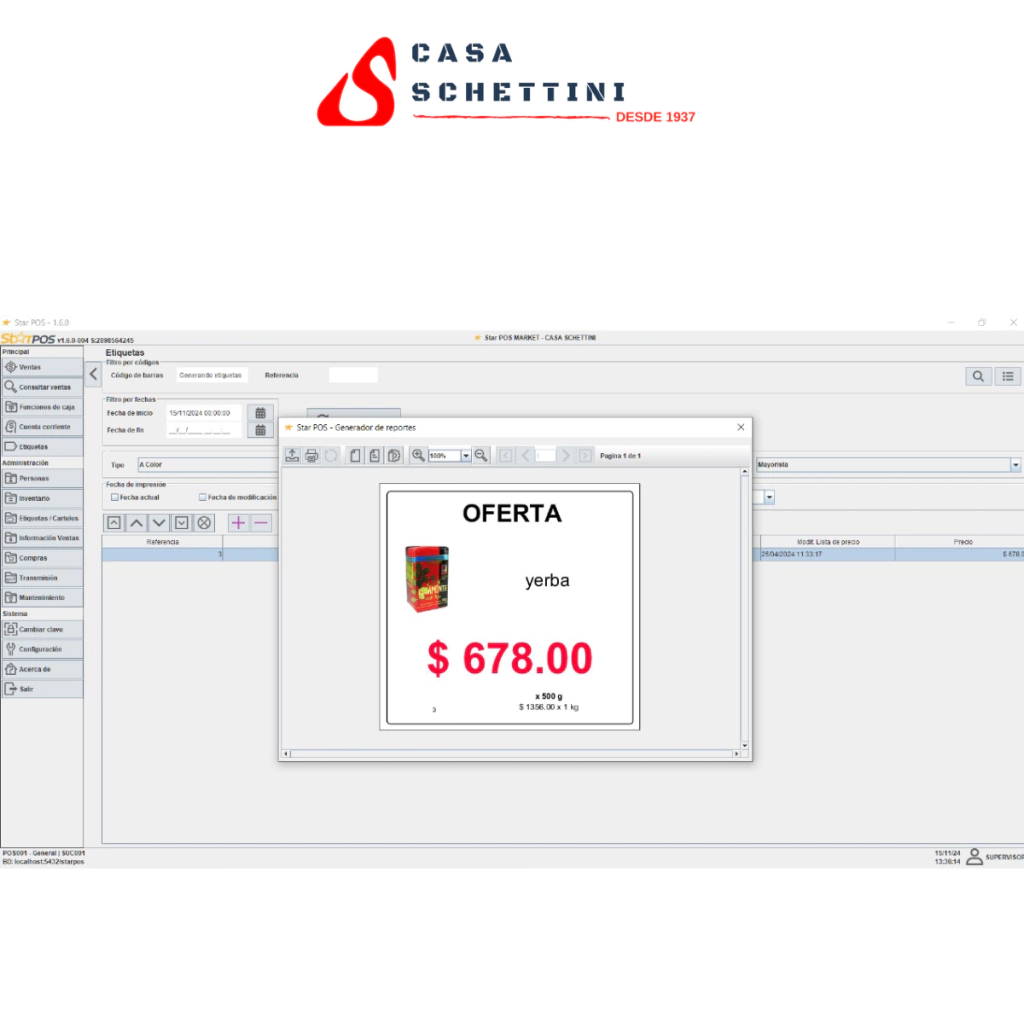
Task: Click the yerba product image in preview
Action: [428, 579]
